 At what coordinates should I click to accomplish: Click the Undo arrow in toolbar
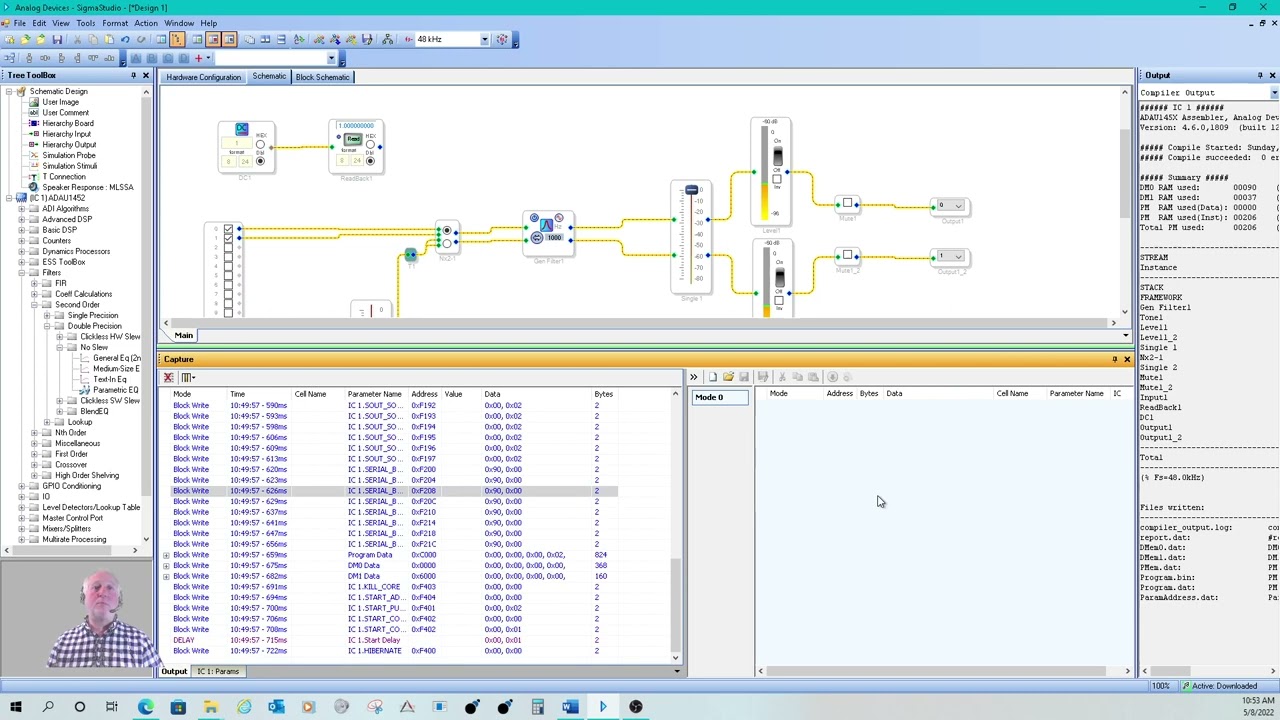point(125,39)
